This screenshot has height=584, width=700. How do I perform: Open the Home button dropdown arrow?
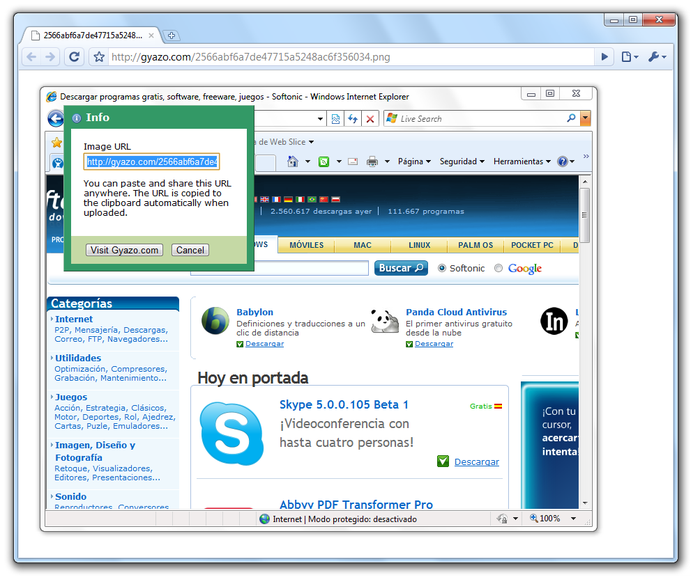[308, 162]
